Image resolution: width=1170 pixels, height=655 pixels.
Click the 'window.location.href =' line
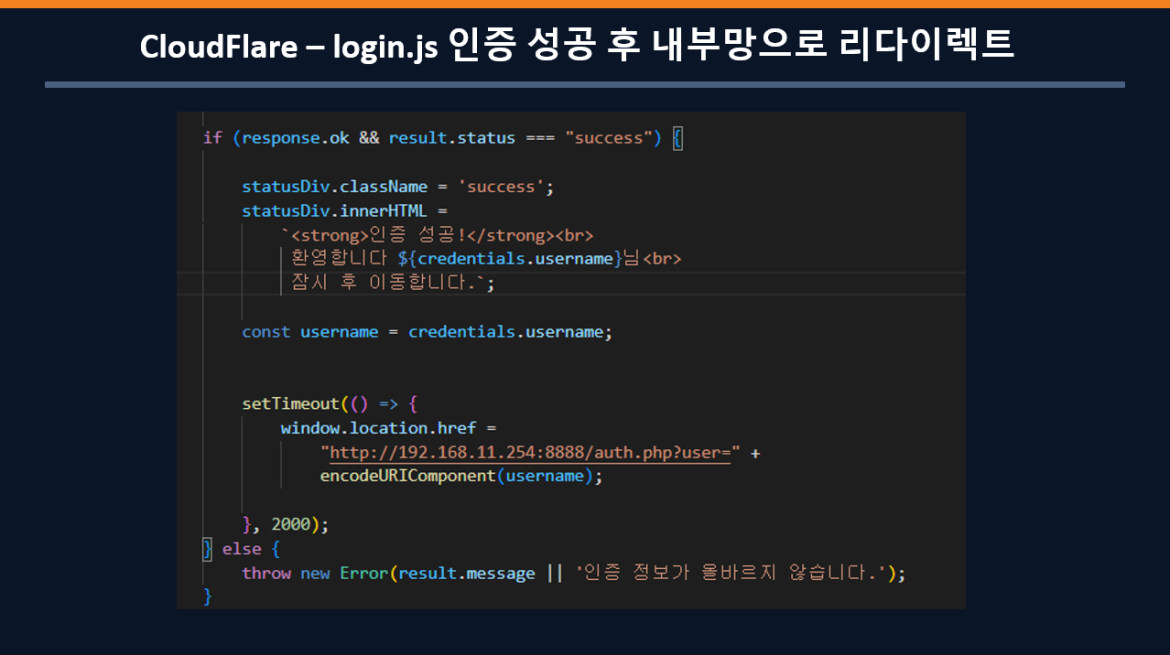pos(388,428)
